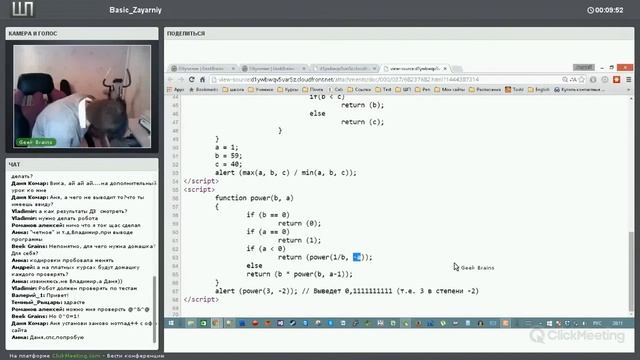This screenshot has height=360, width=640.
Task: Click the 'if (a < 0)' code line
Action: [266, 249]
